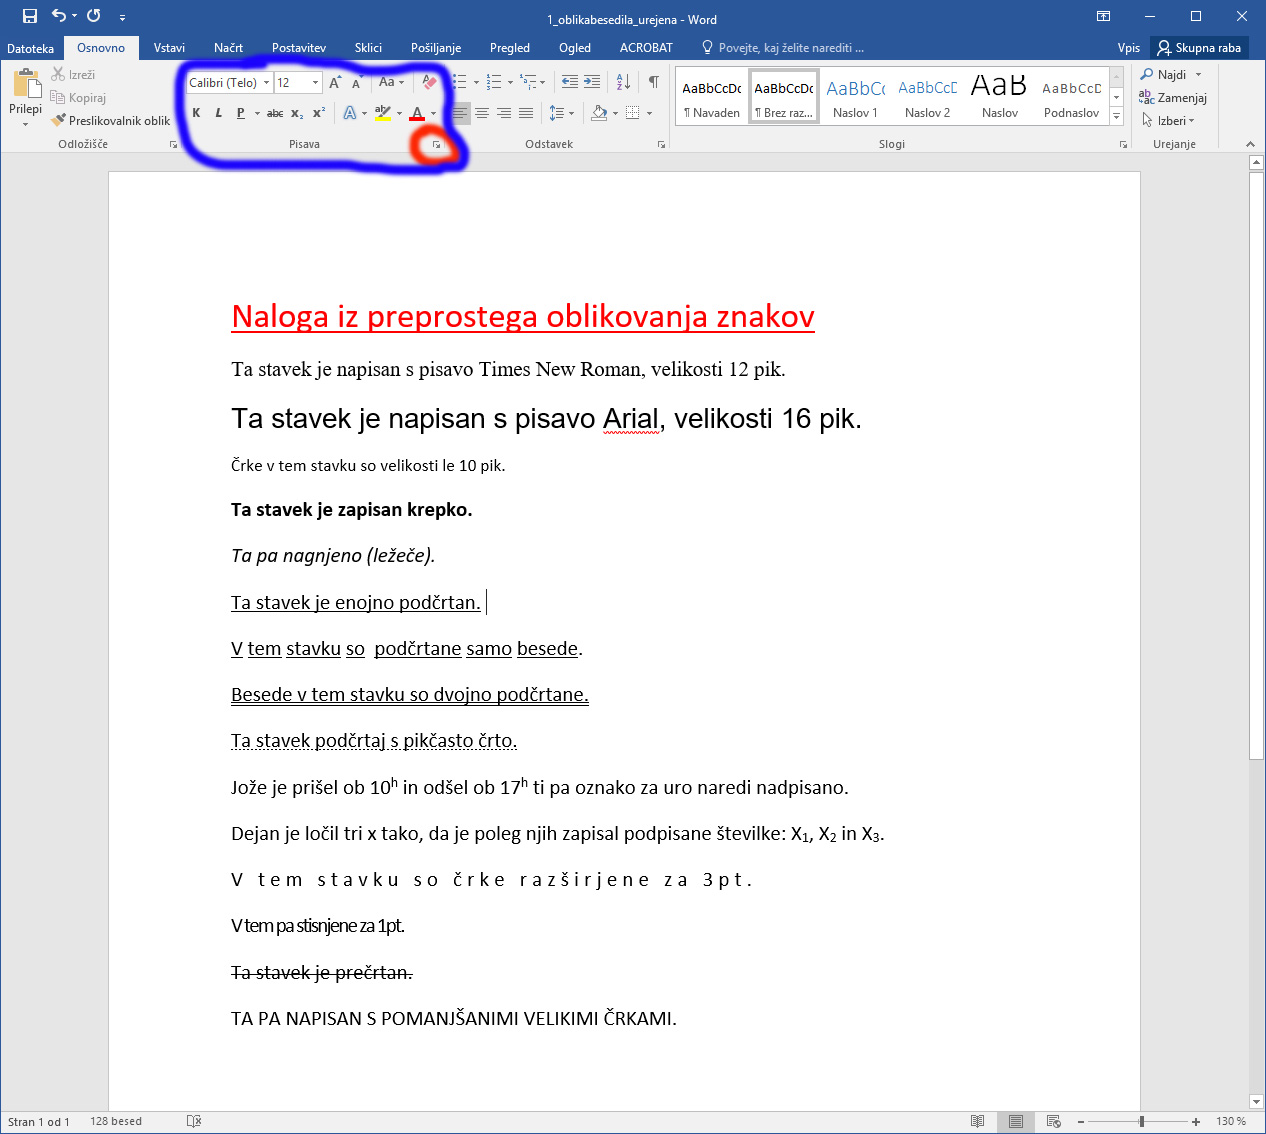This screenshot has height=1134, width=1266.
Task: Toggle bold with the K button
Action: (196, 113)
